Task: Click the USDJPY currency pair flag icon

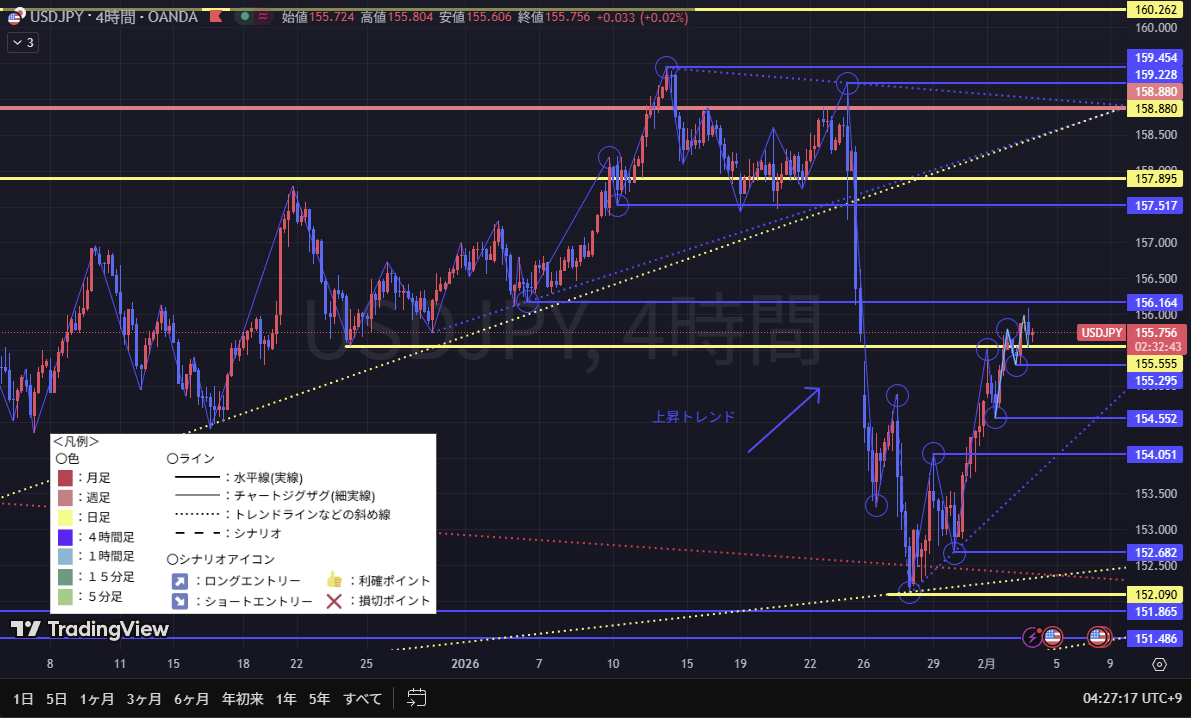Action: [x=16, y=16]
